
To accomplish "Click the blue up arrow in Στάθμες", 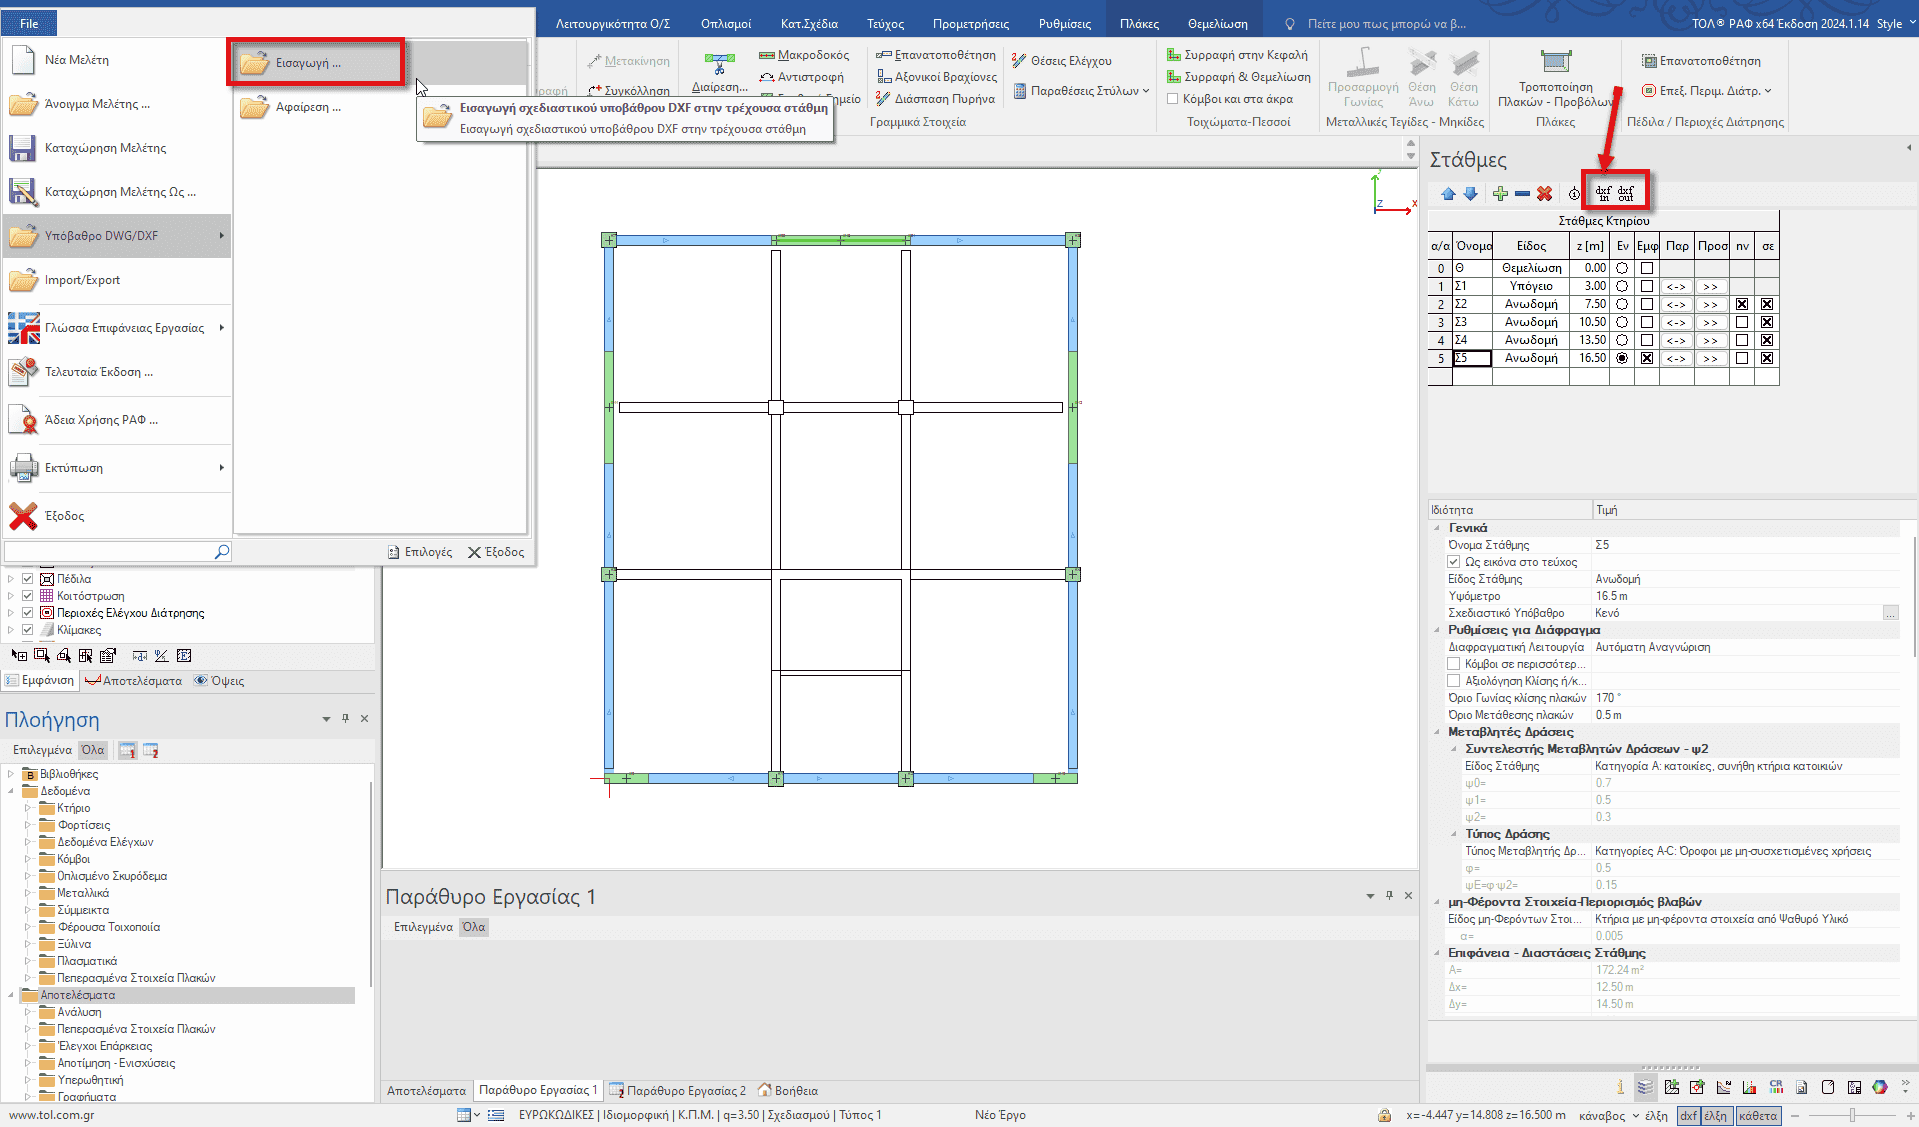I will [1448, 194].
